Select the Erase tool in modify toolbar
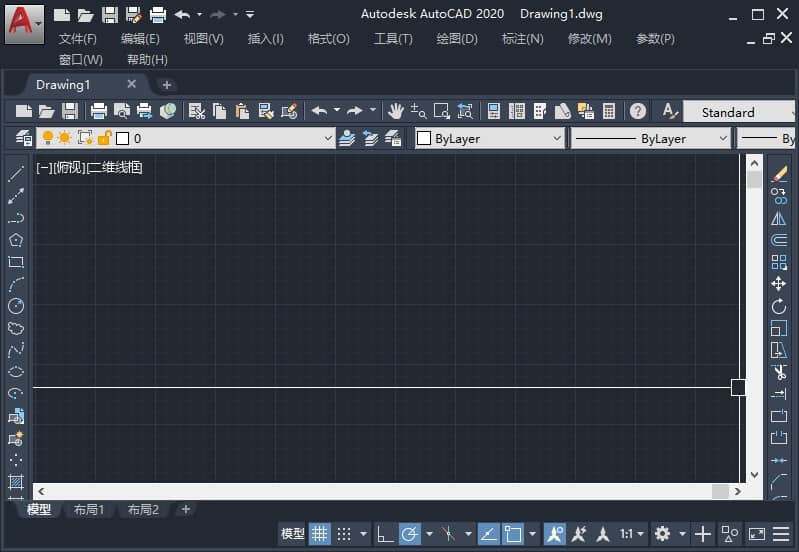The width and height of the screenshot is (799, 552). [x=779, y=173]
